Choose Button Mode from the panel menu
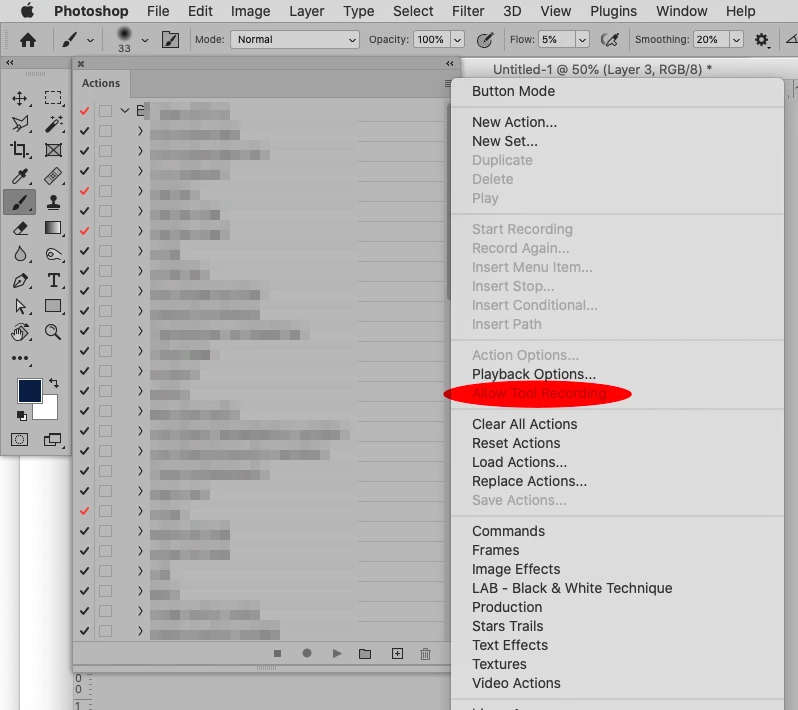798x710 pixels. [514, 91]
